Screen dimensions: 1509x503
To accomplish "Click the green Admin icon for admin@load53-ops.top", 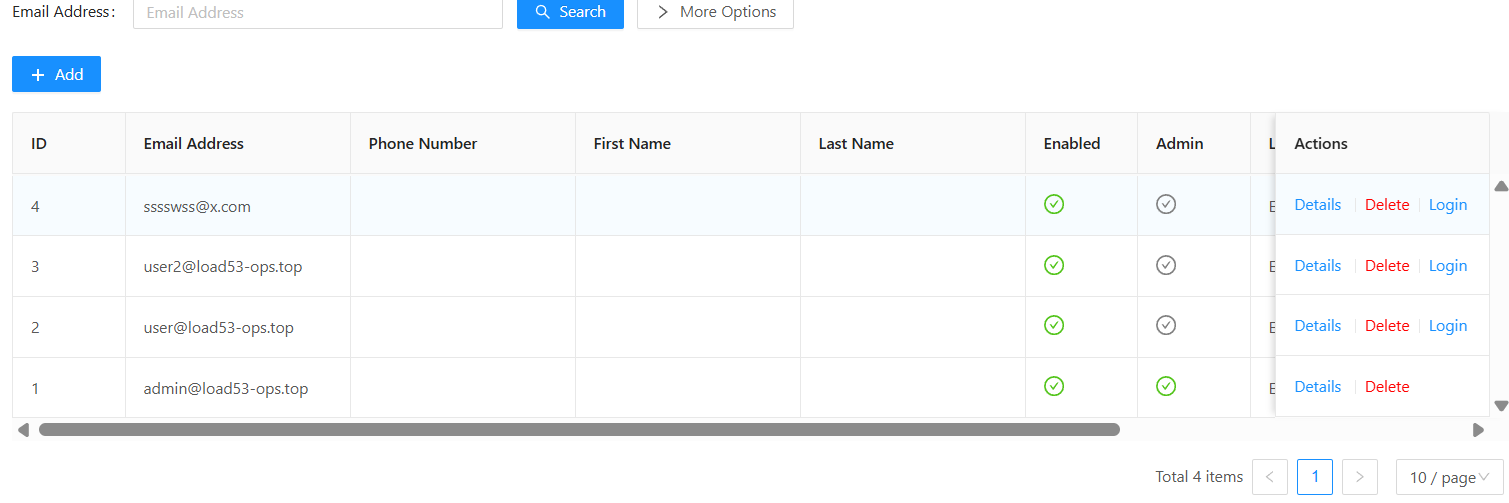I will tap(1165, 386).
